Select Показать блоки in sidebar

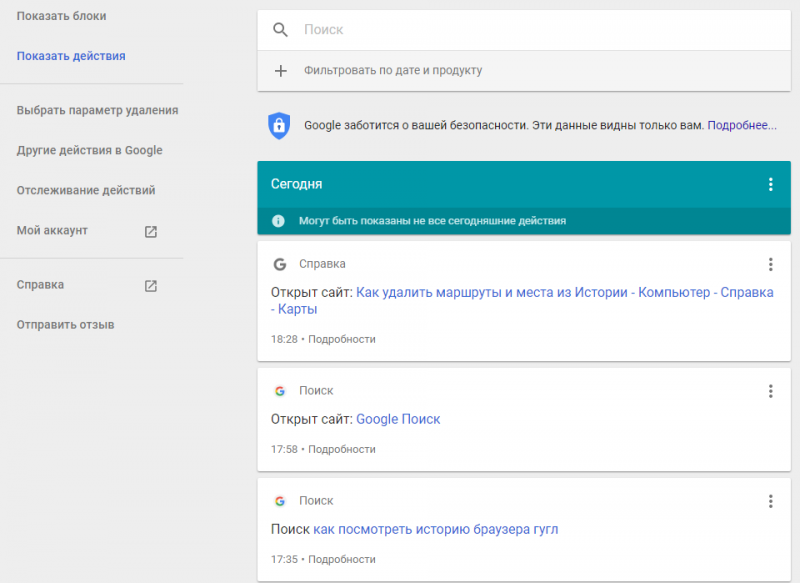click(x=61, y=17)
